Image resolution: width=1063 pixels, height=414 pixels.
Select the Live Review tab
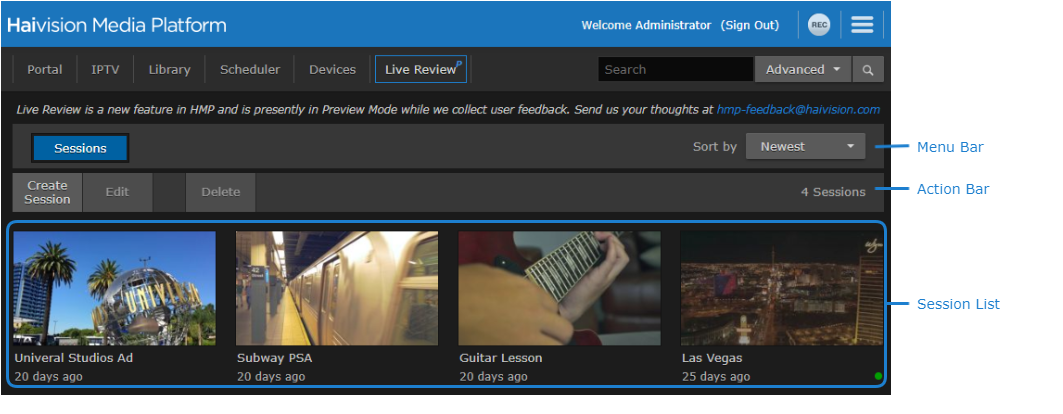[420, 70]
